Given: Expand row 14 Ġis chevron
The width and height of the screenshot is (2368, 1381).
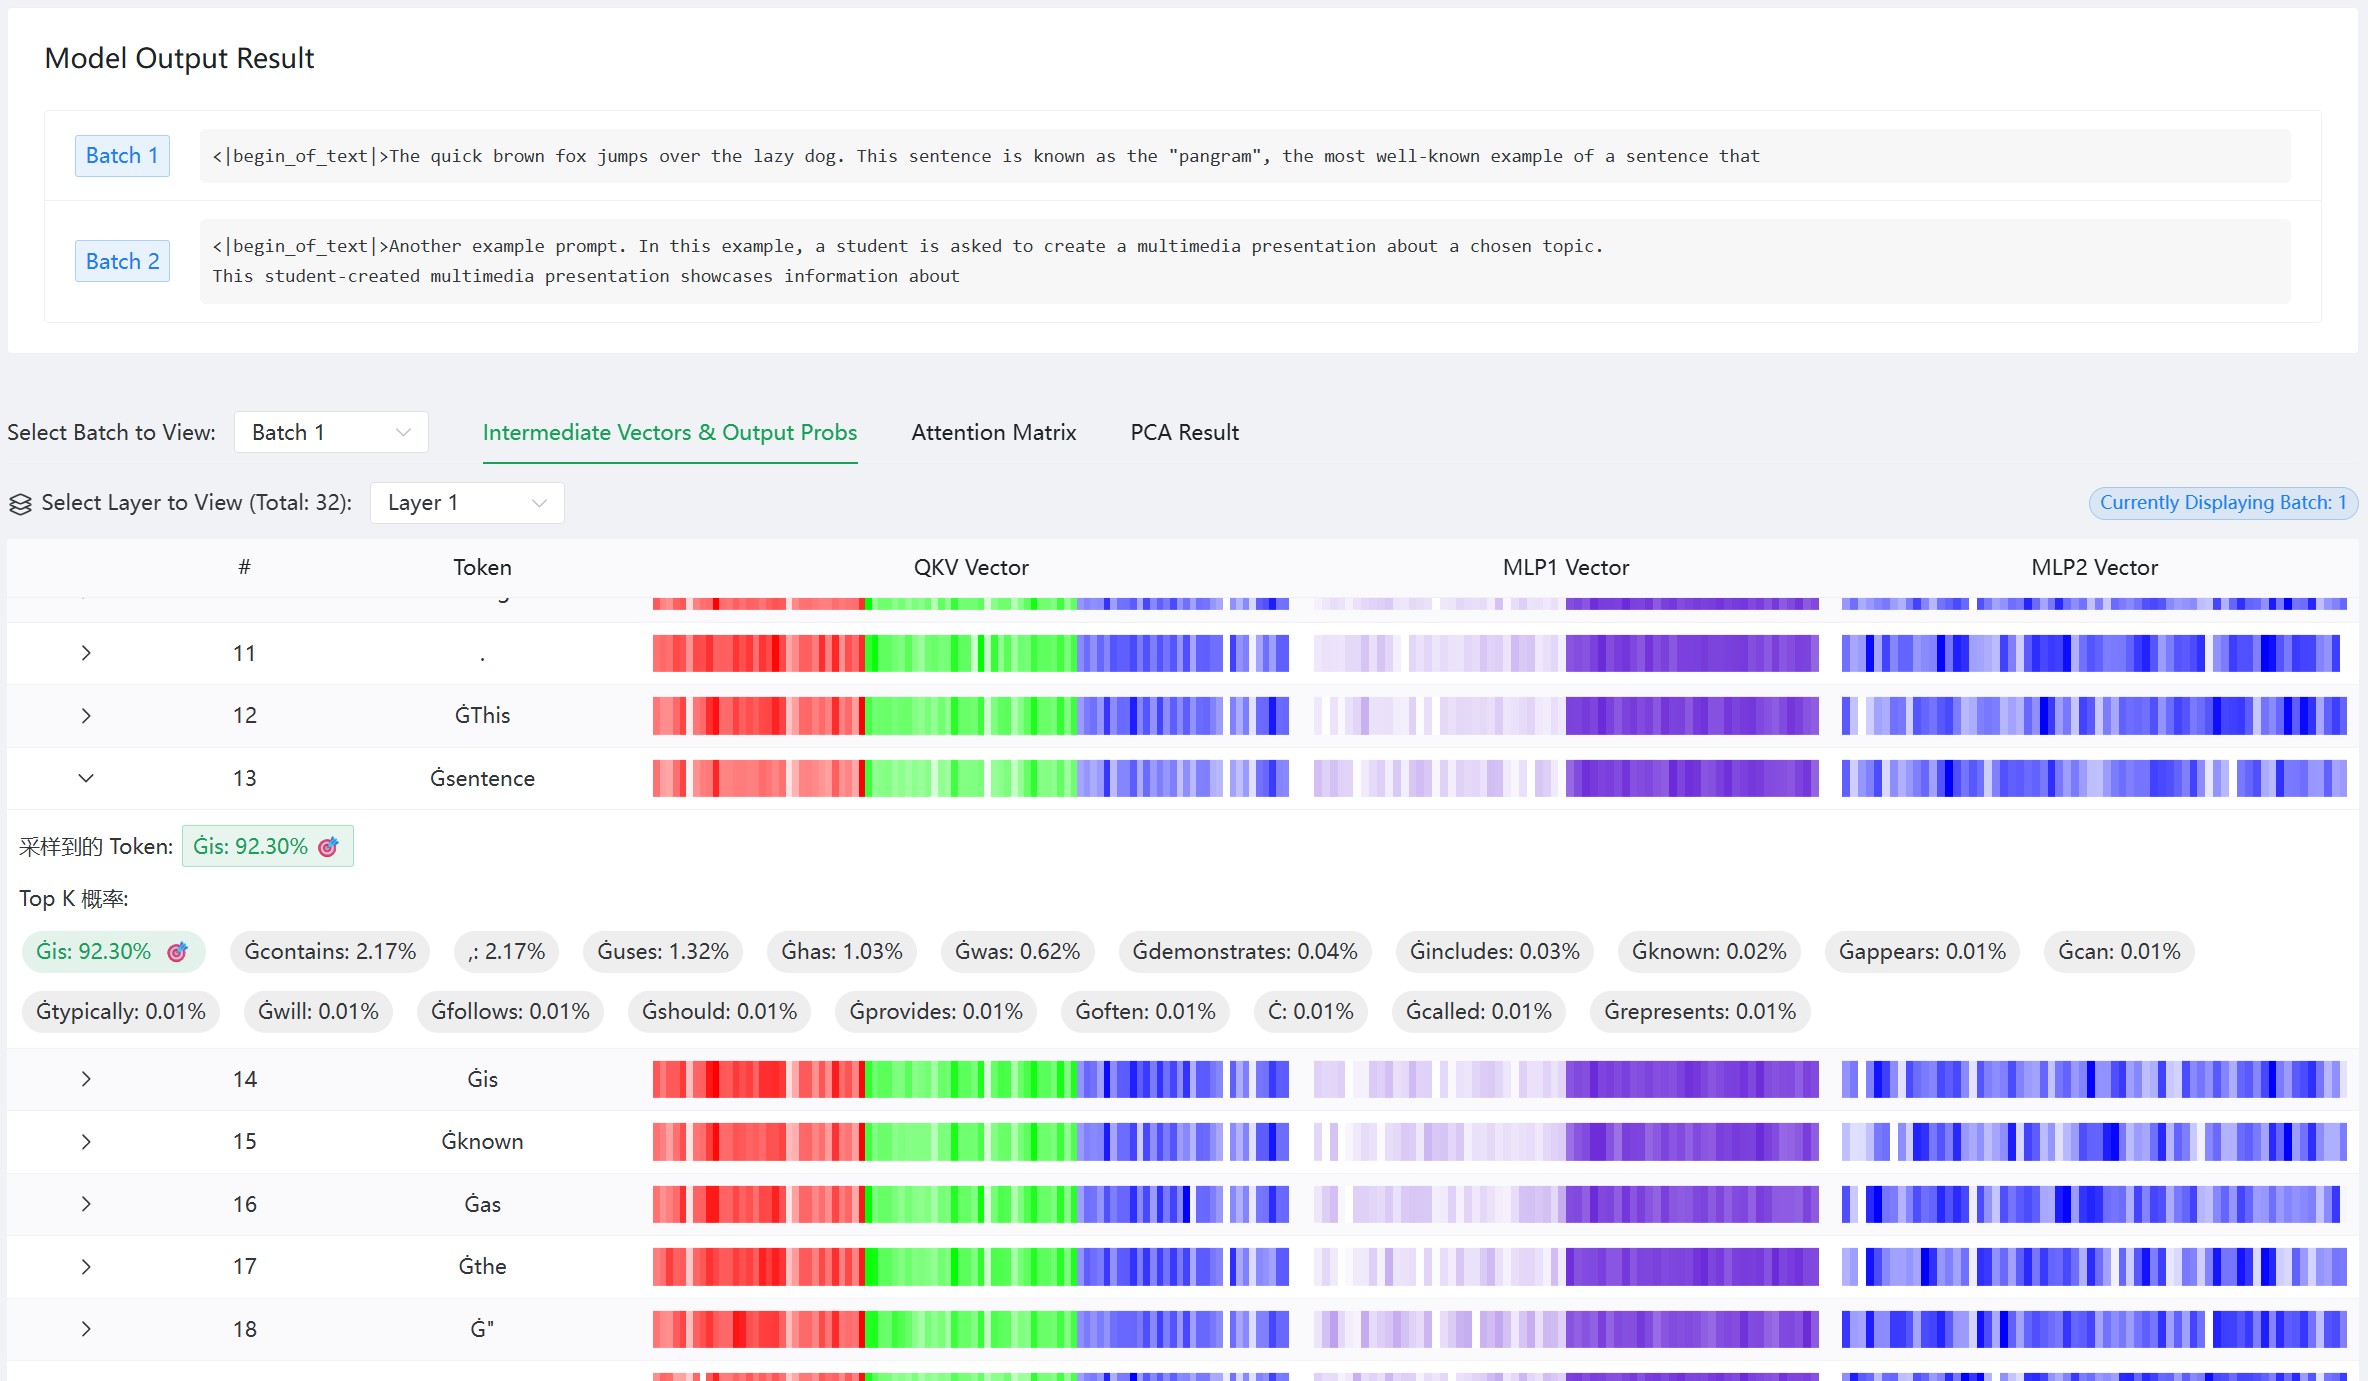Looking at the screenshot, I should point(86,1079).
